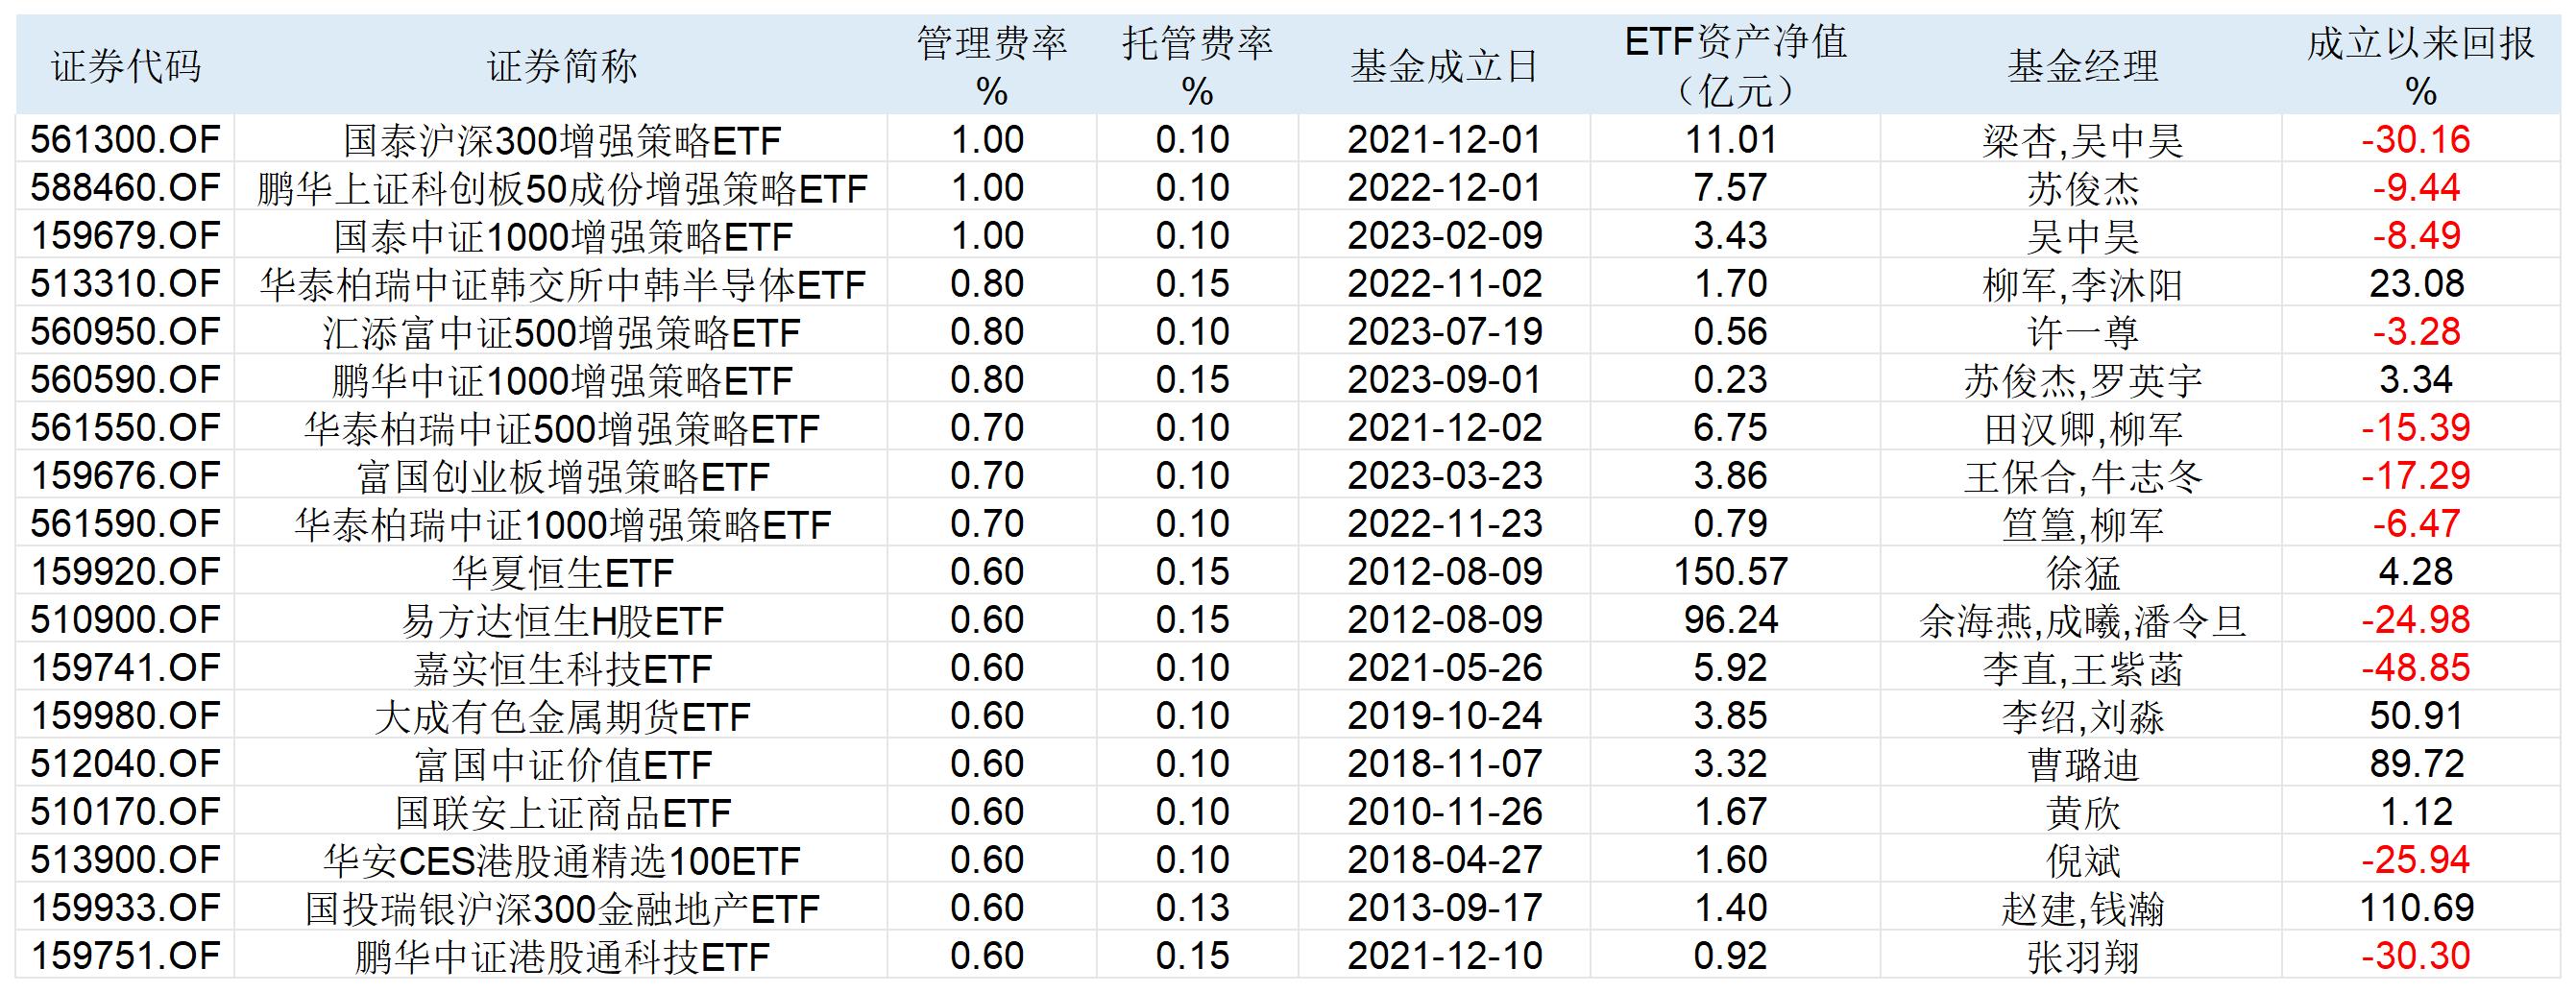Click the 150.57 net asset value cell
The image size is (2576, 993).
tap(1731, 572)
